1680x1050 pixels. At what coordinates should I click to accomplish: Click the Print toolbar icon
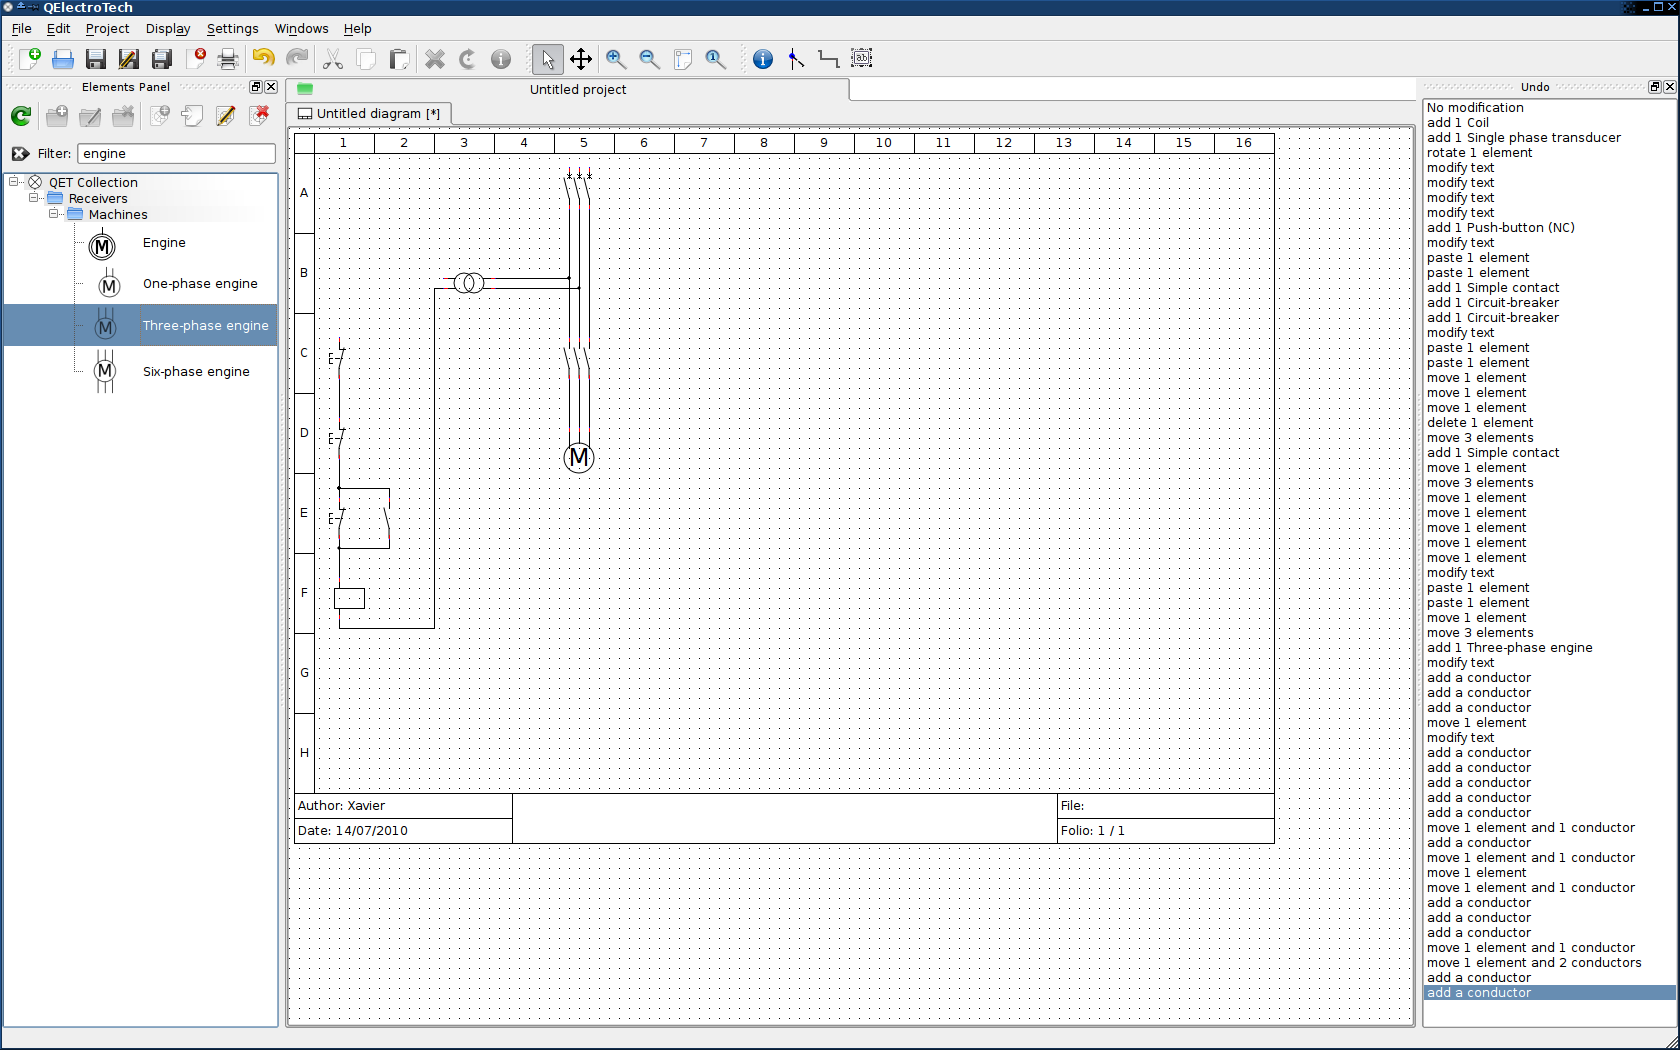click(x=228, y=59)
